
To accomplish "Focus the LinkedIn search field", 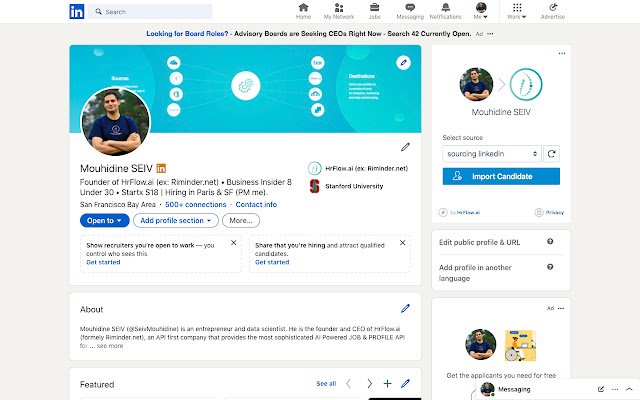I will (x=150, y=12).
